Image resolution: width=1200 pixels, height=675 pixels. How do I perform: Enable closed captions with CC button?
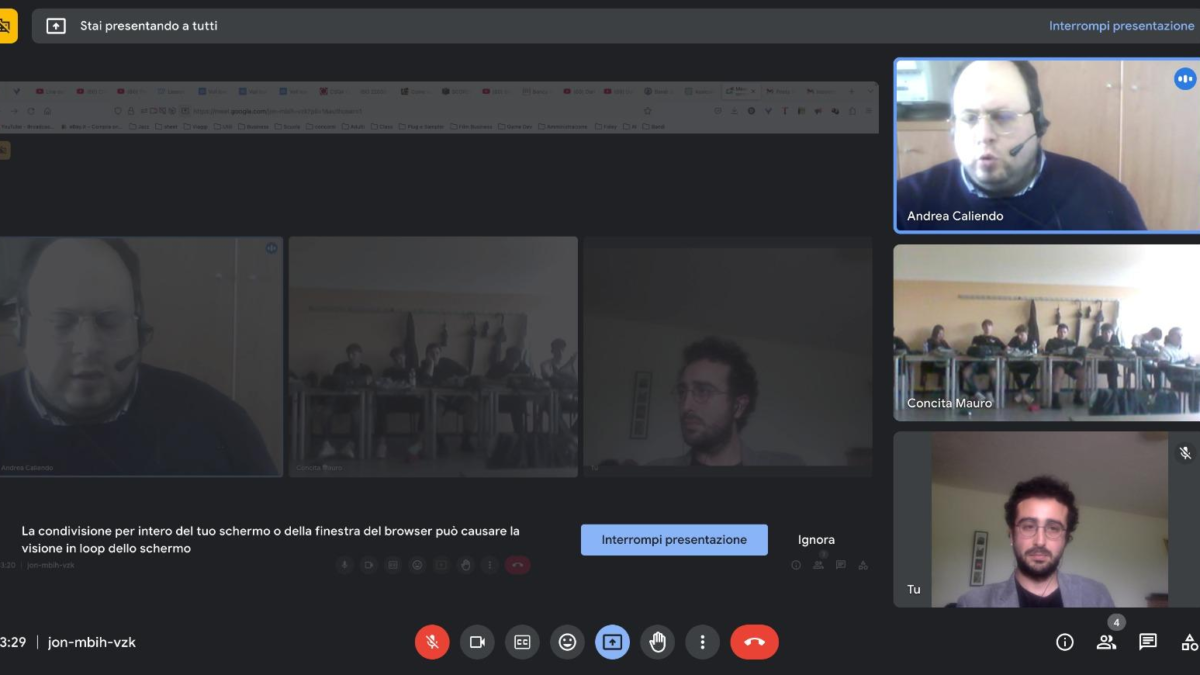[522, 642]
